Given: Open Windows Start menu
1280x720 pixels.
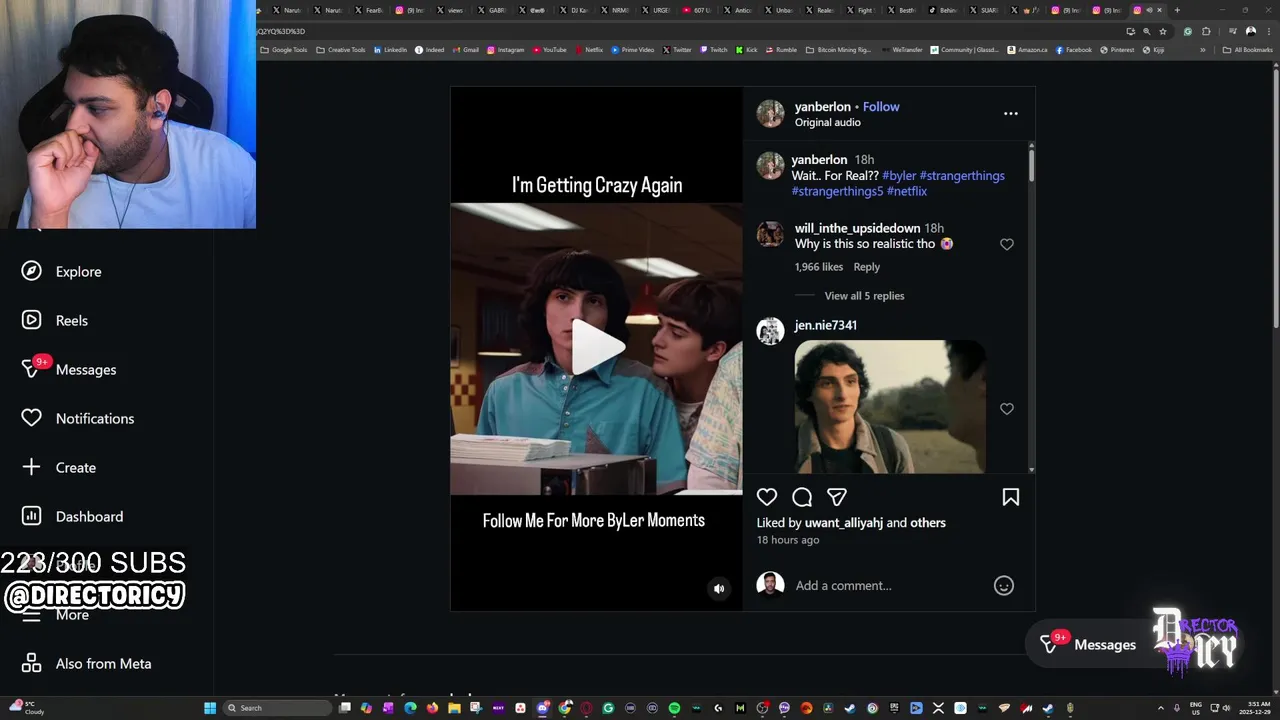Looking at the screenshot, I should pyautogui.click(x=210, y=708).
